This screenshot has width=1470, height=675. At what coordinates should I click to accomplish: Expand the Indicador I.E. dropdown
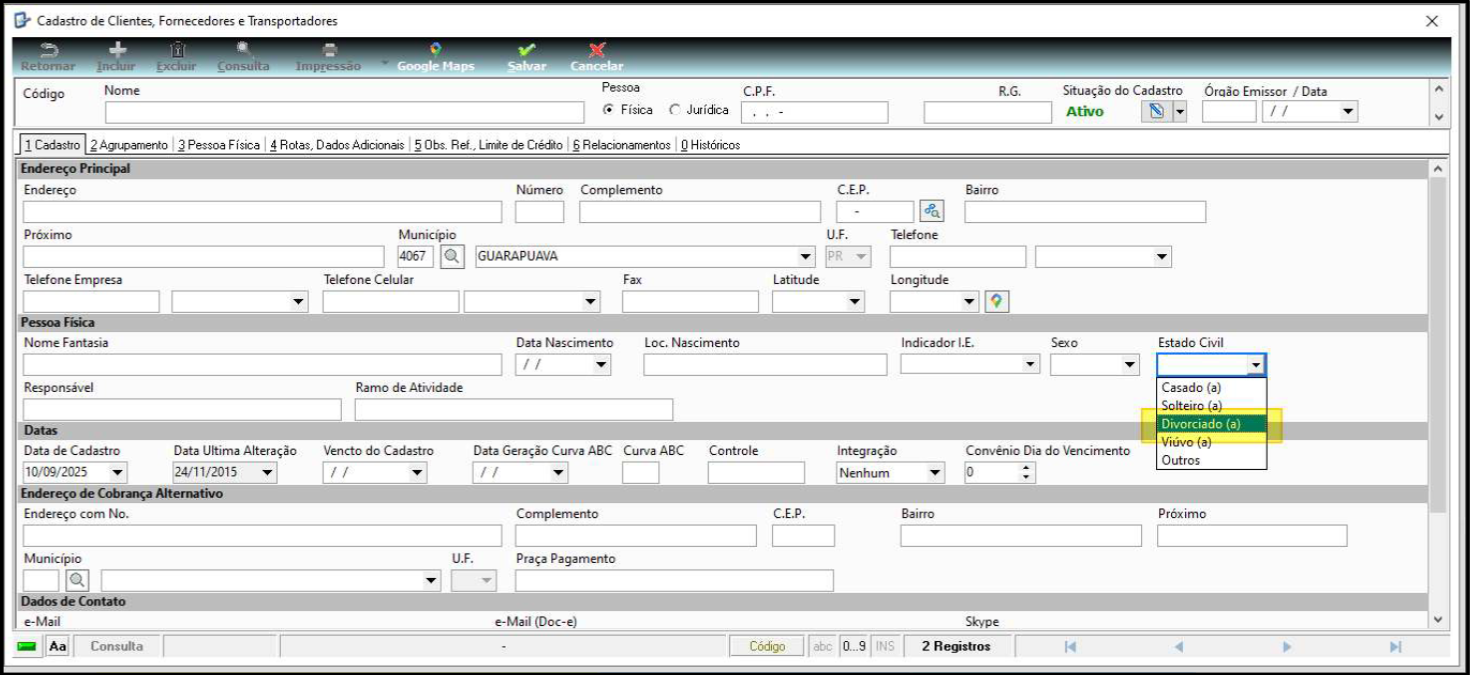tap(1030, 365)
